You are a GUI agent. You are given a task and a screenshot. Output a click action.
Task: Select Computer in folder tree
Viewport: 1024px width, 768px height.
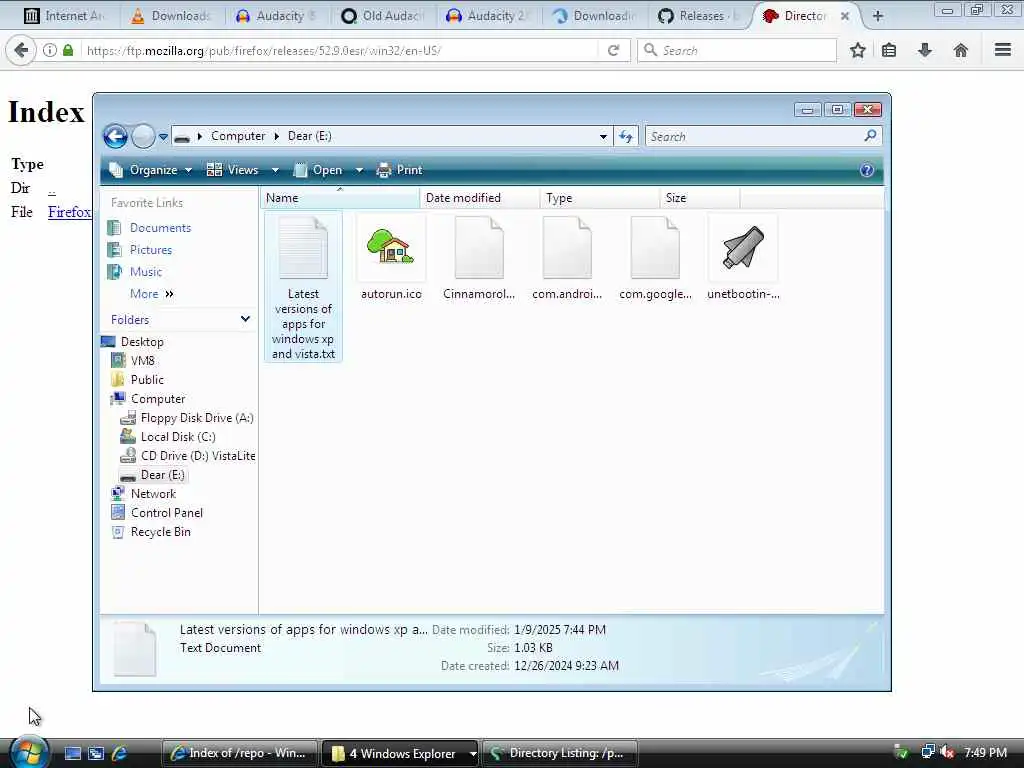coord(158,398)
